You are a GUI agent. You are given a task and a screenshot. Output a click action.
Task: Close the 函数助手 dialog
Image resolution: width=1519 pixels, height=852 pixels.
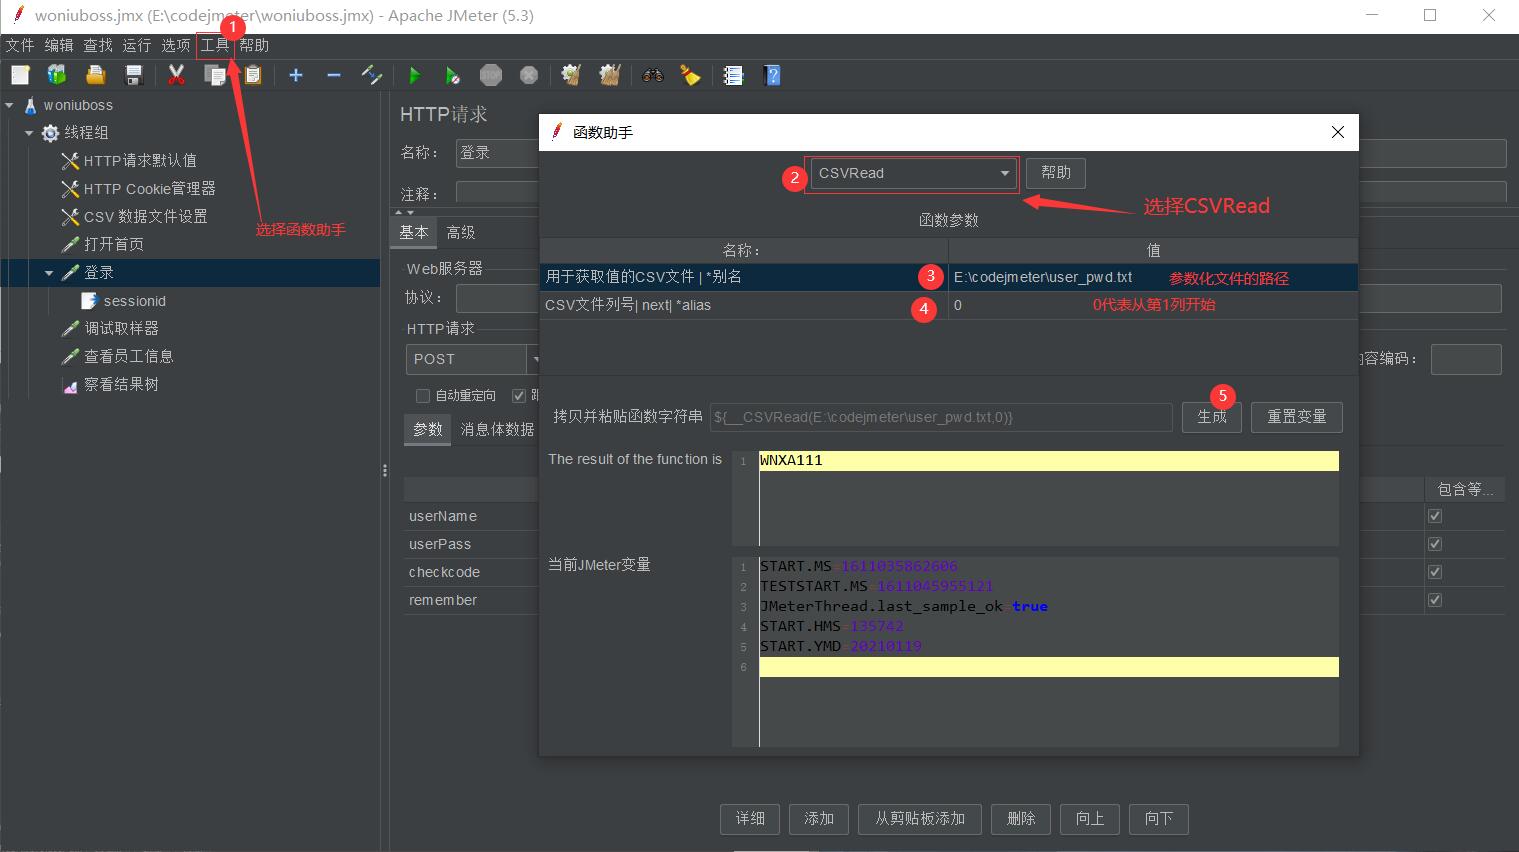[x=1337, y=132]
